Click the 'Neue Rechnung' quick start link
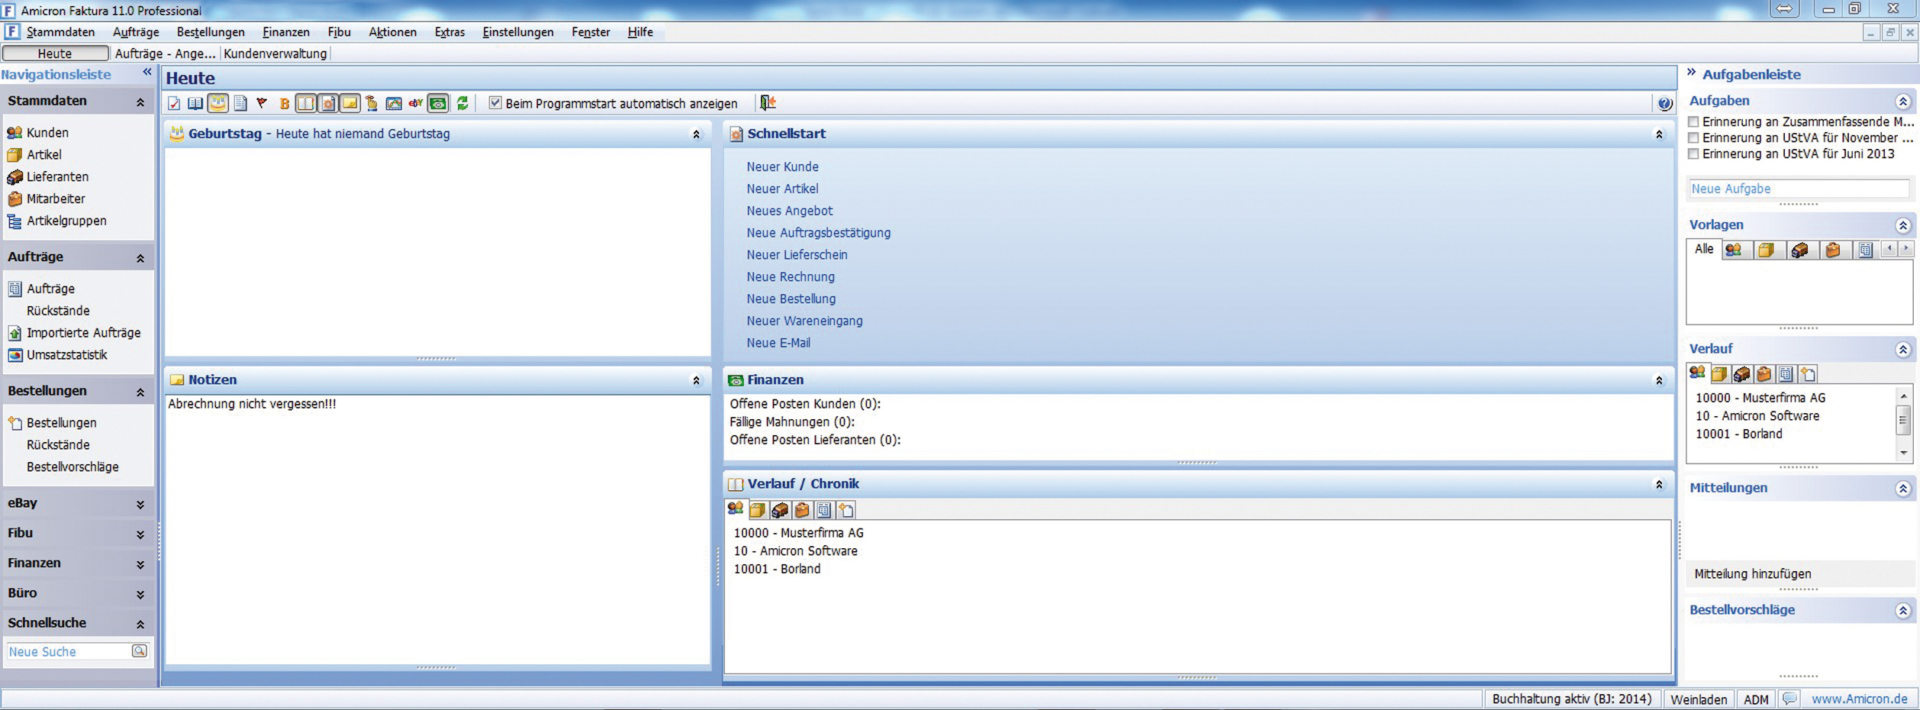 790,277
